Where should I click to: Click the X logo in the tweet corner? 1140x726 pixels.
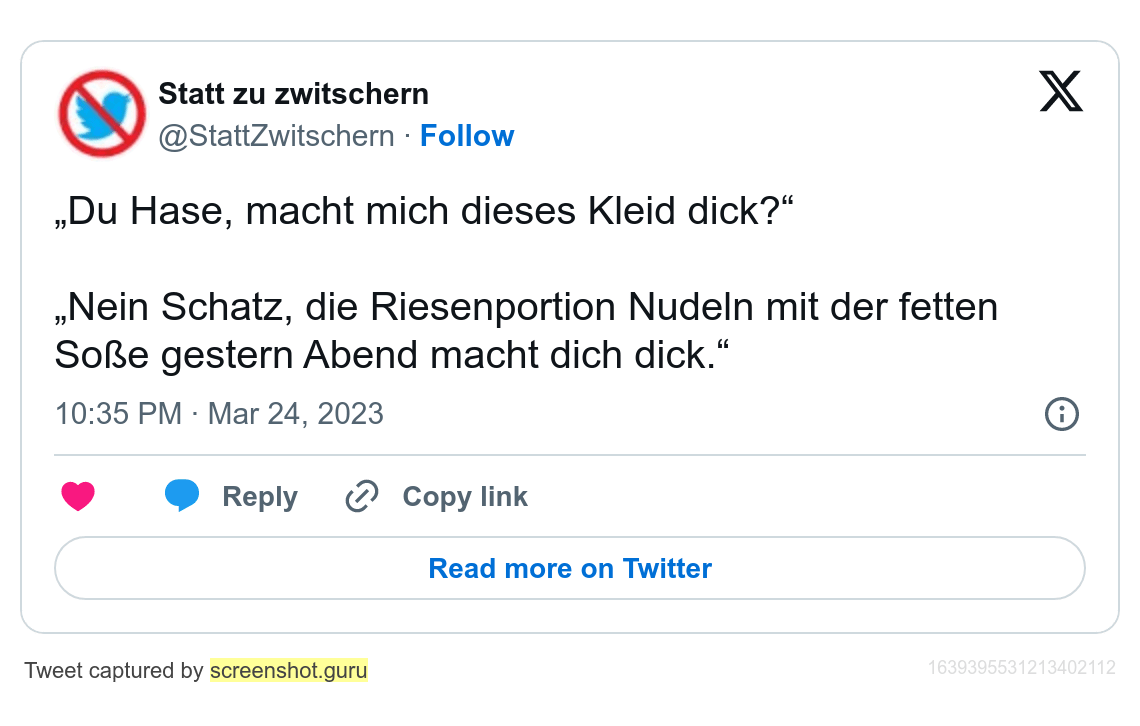pos(1061,92)
